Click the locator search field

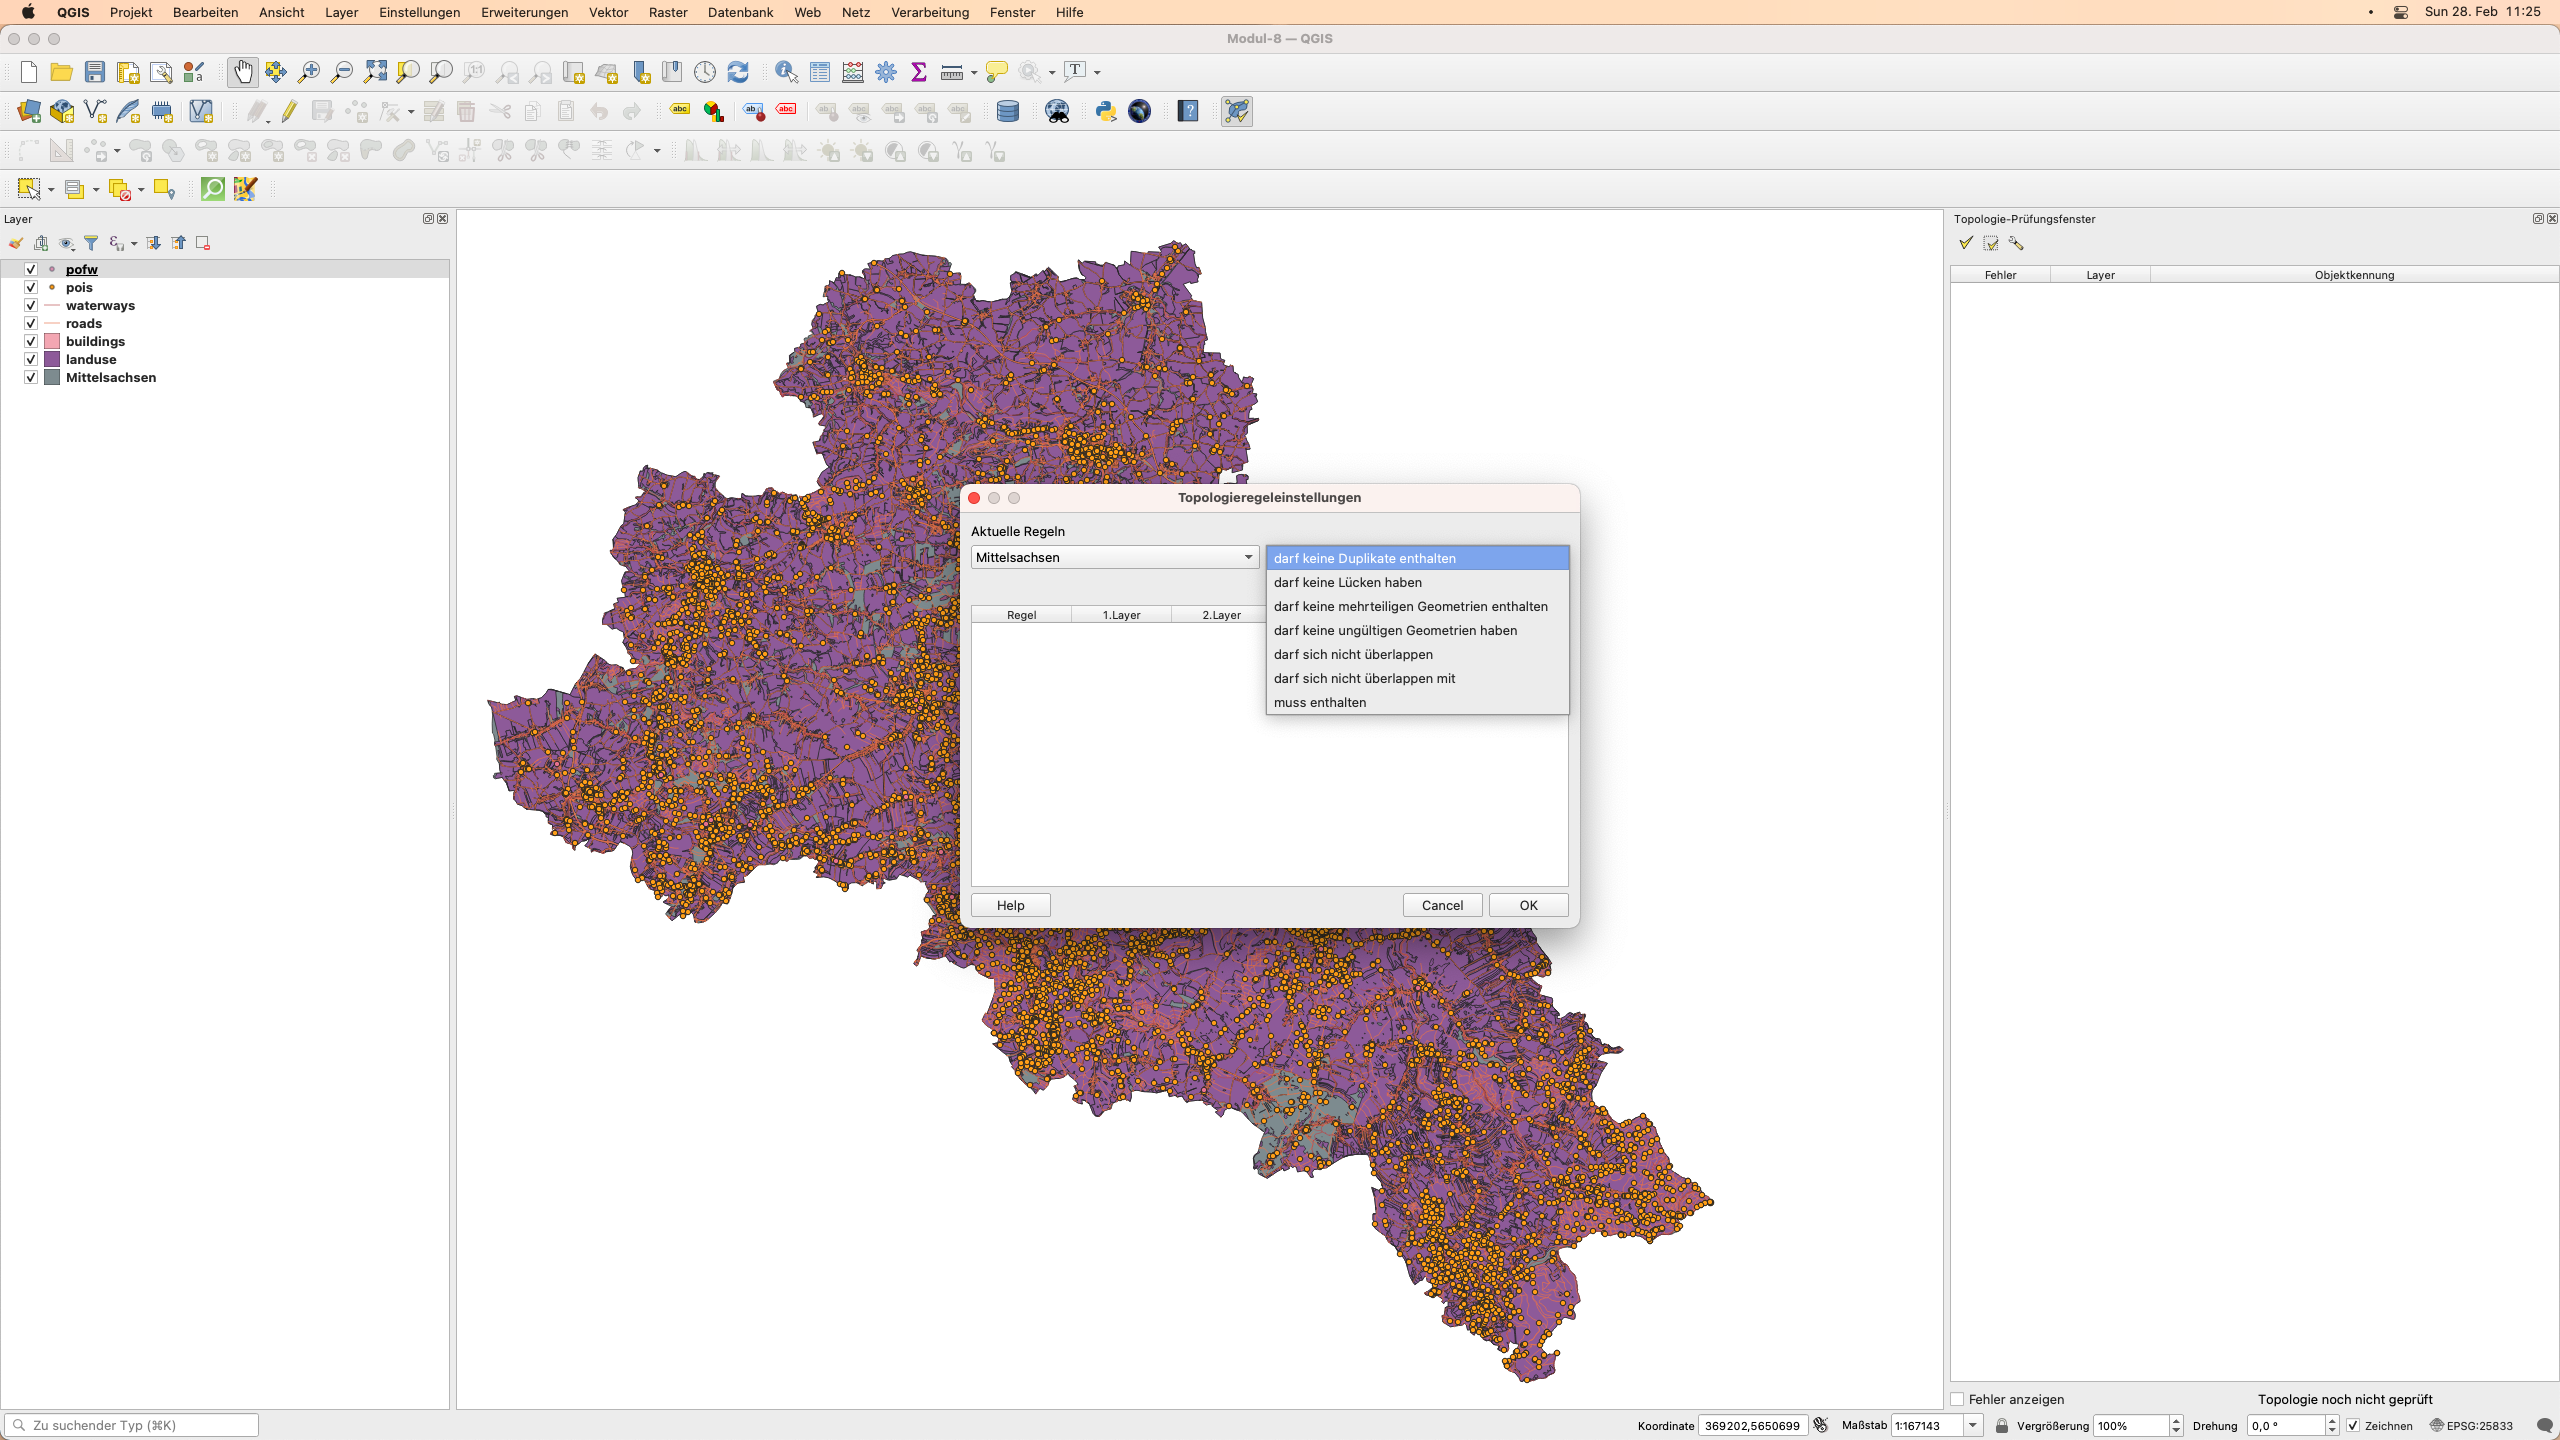pyautogui.click(x=132, y=1425)
